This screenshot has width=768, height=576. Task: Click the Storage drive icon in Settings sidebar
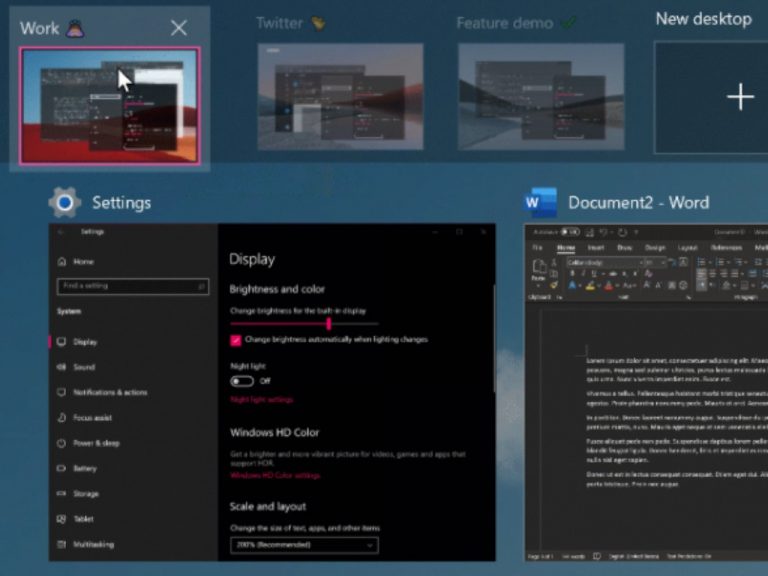[61, 493]
